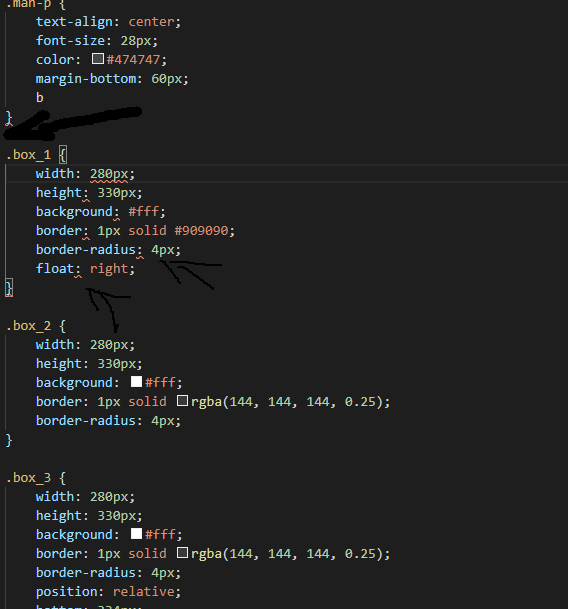Click the #474747 color swatch
Image resolution: width=568 pixels, height=609 pixels.
pos(98,59)
